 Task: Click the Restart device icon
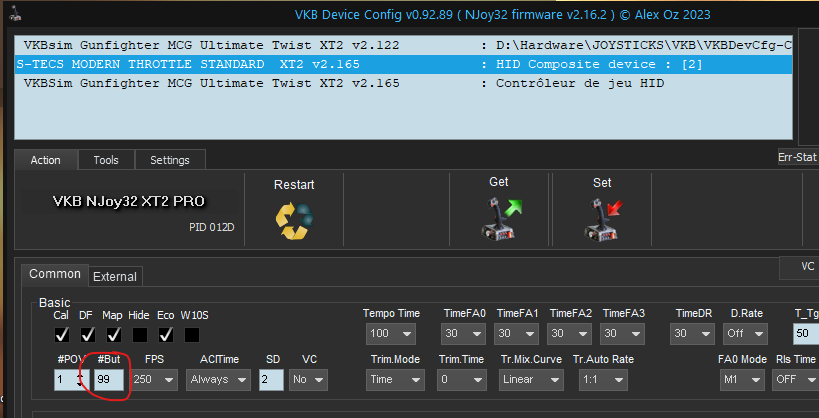click(293, 219)
